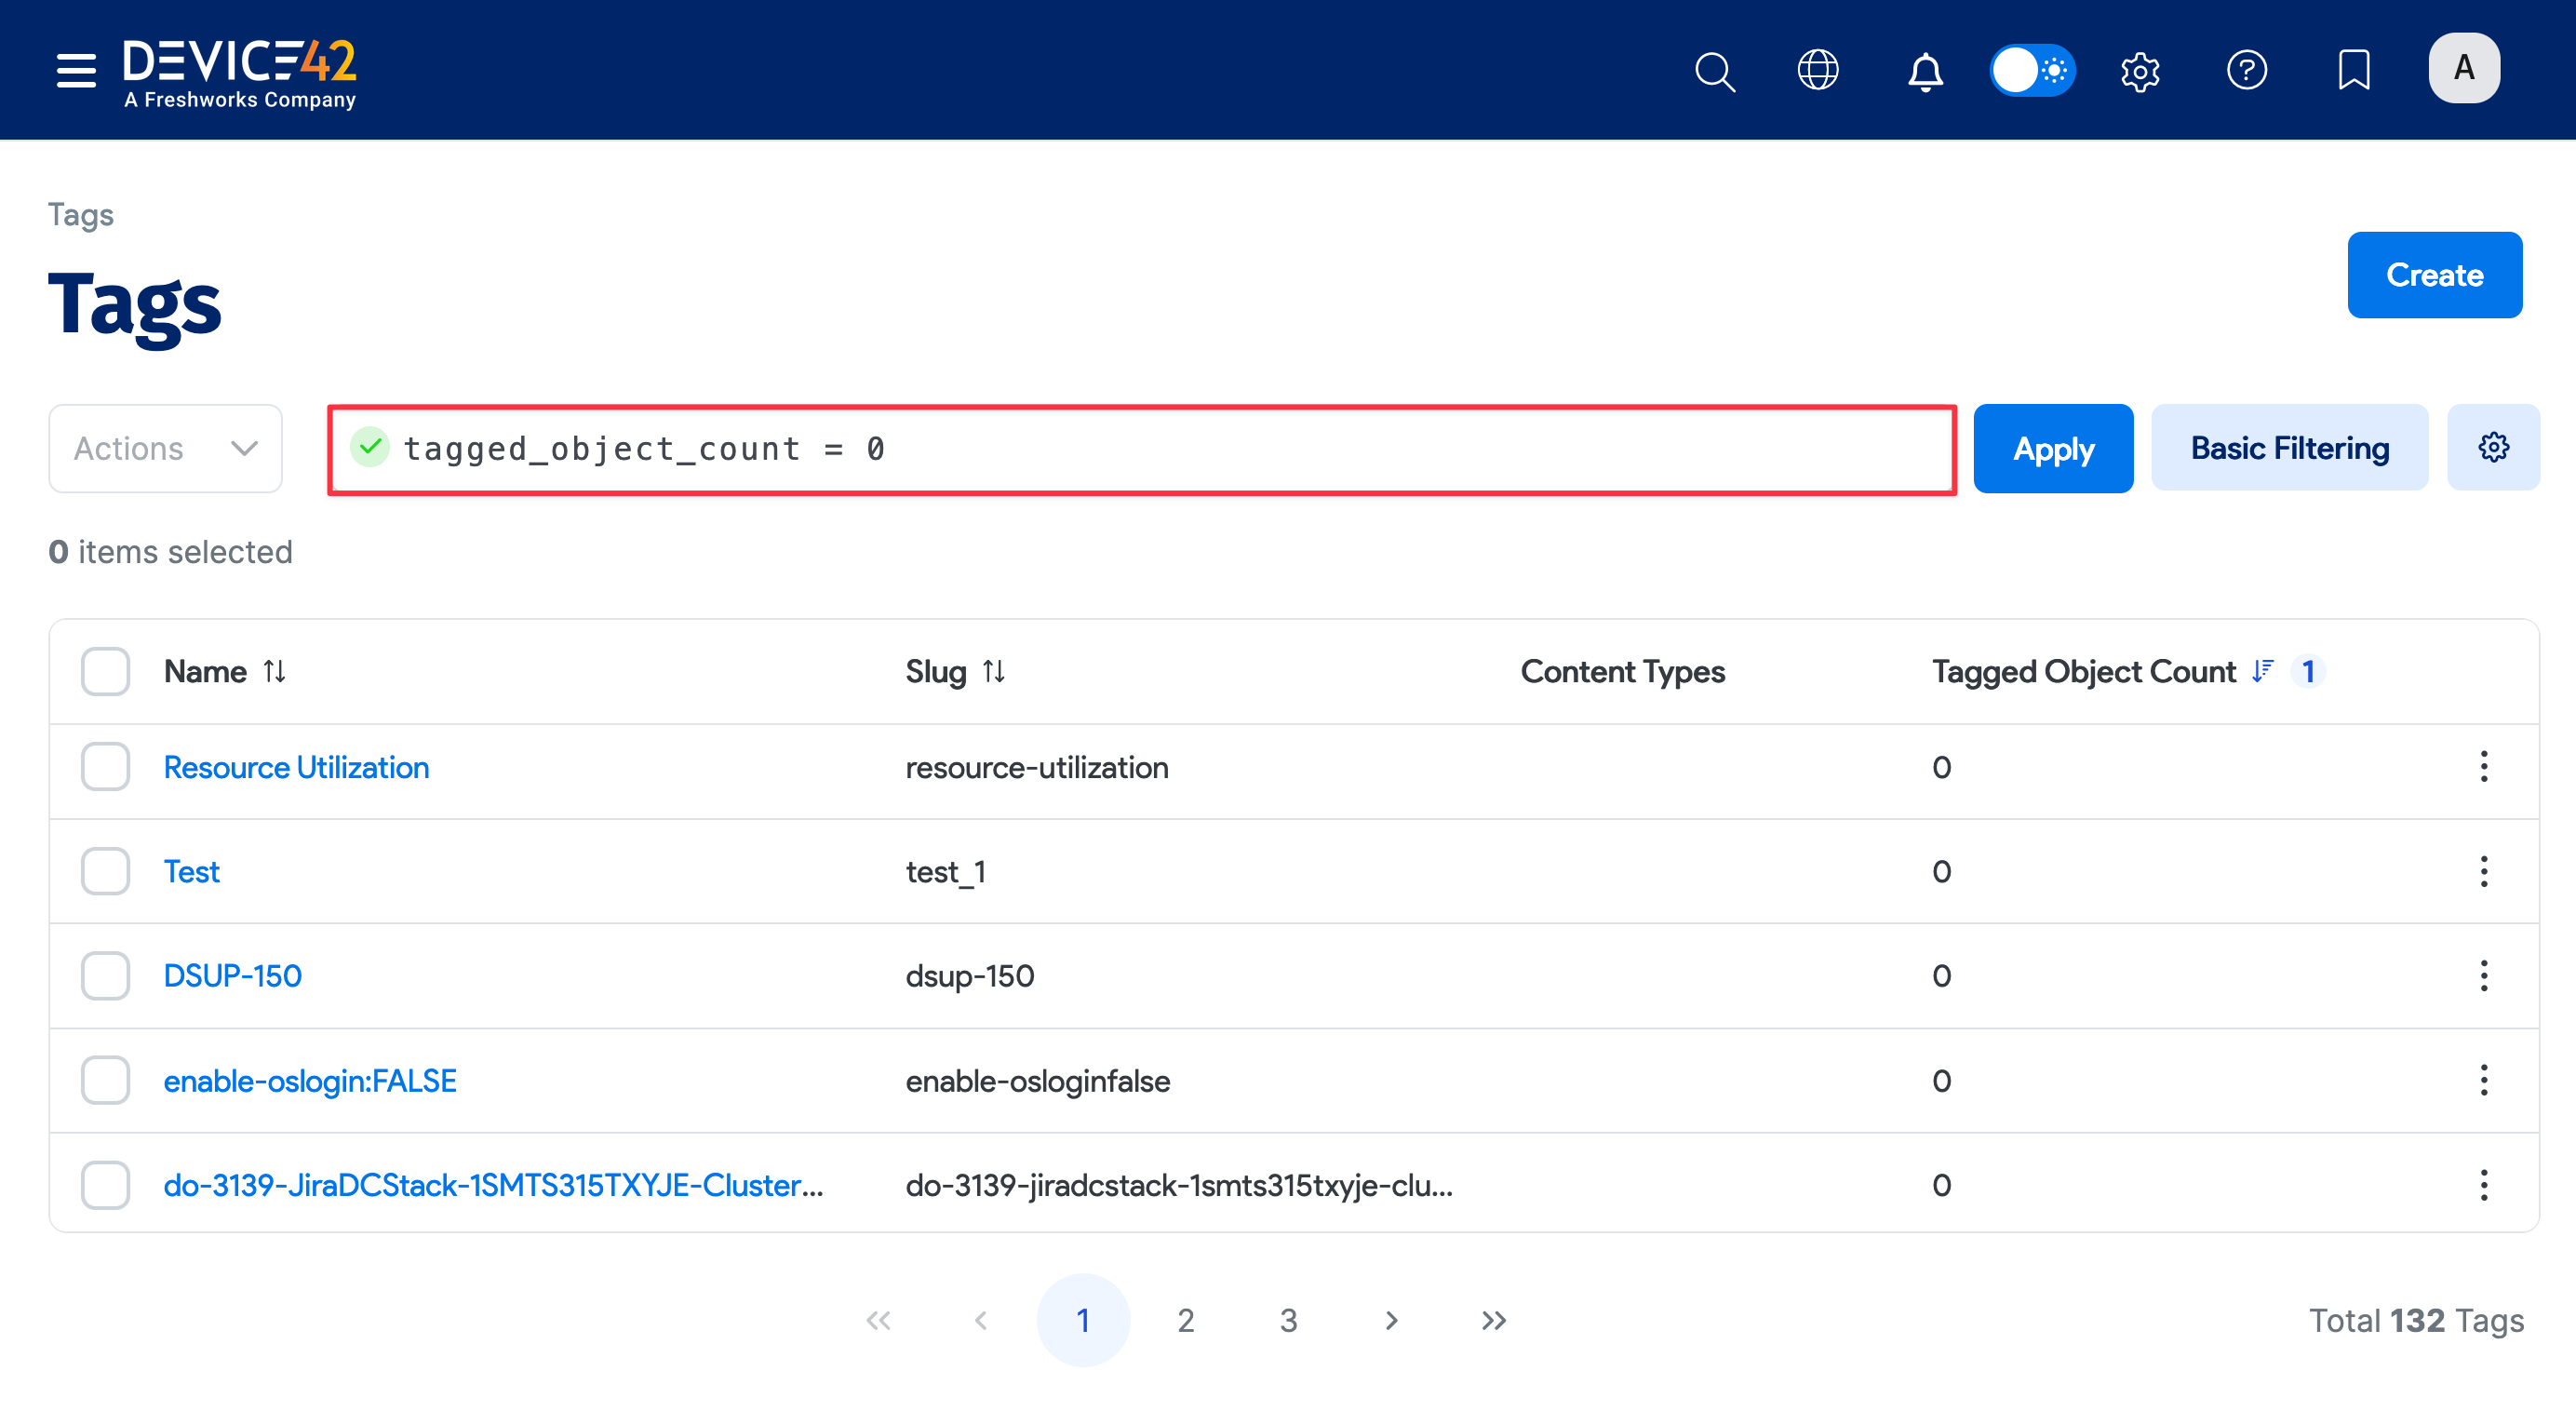Open the help icon

point(2247,70)
